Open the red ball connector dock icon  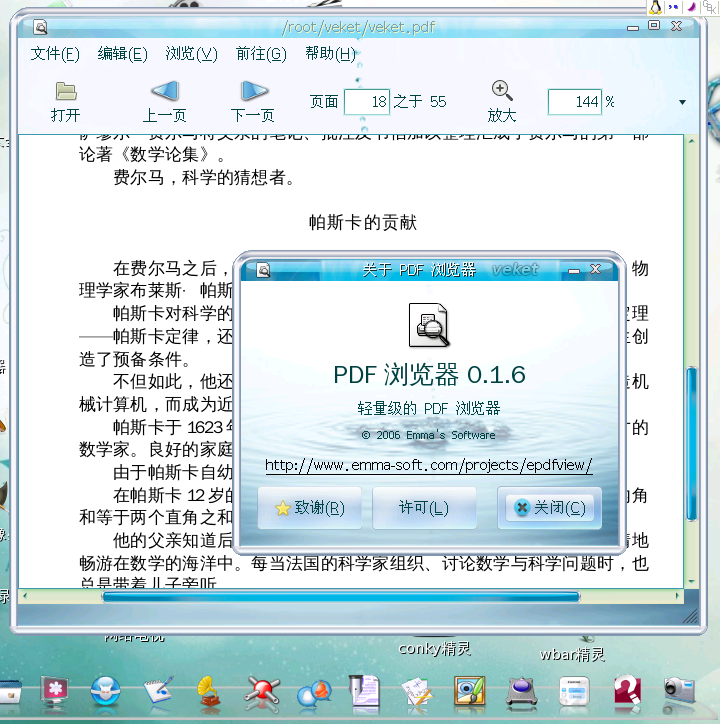[x=262, y=692]
